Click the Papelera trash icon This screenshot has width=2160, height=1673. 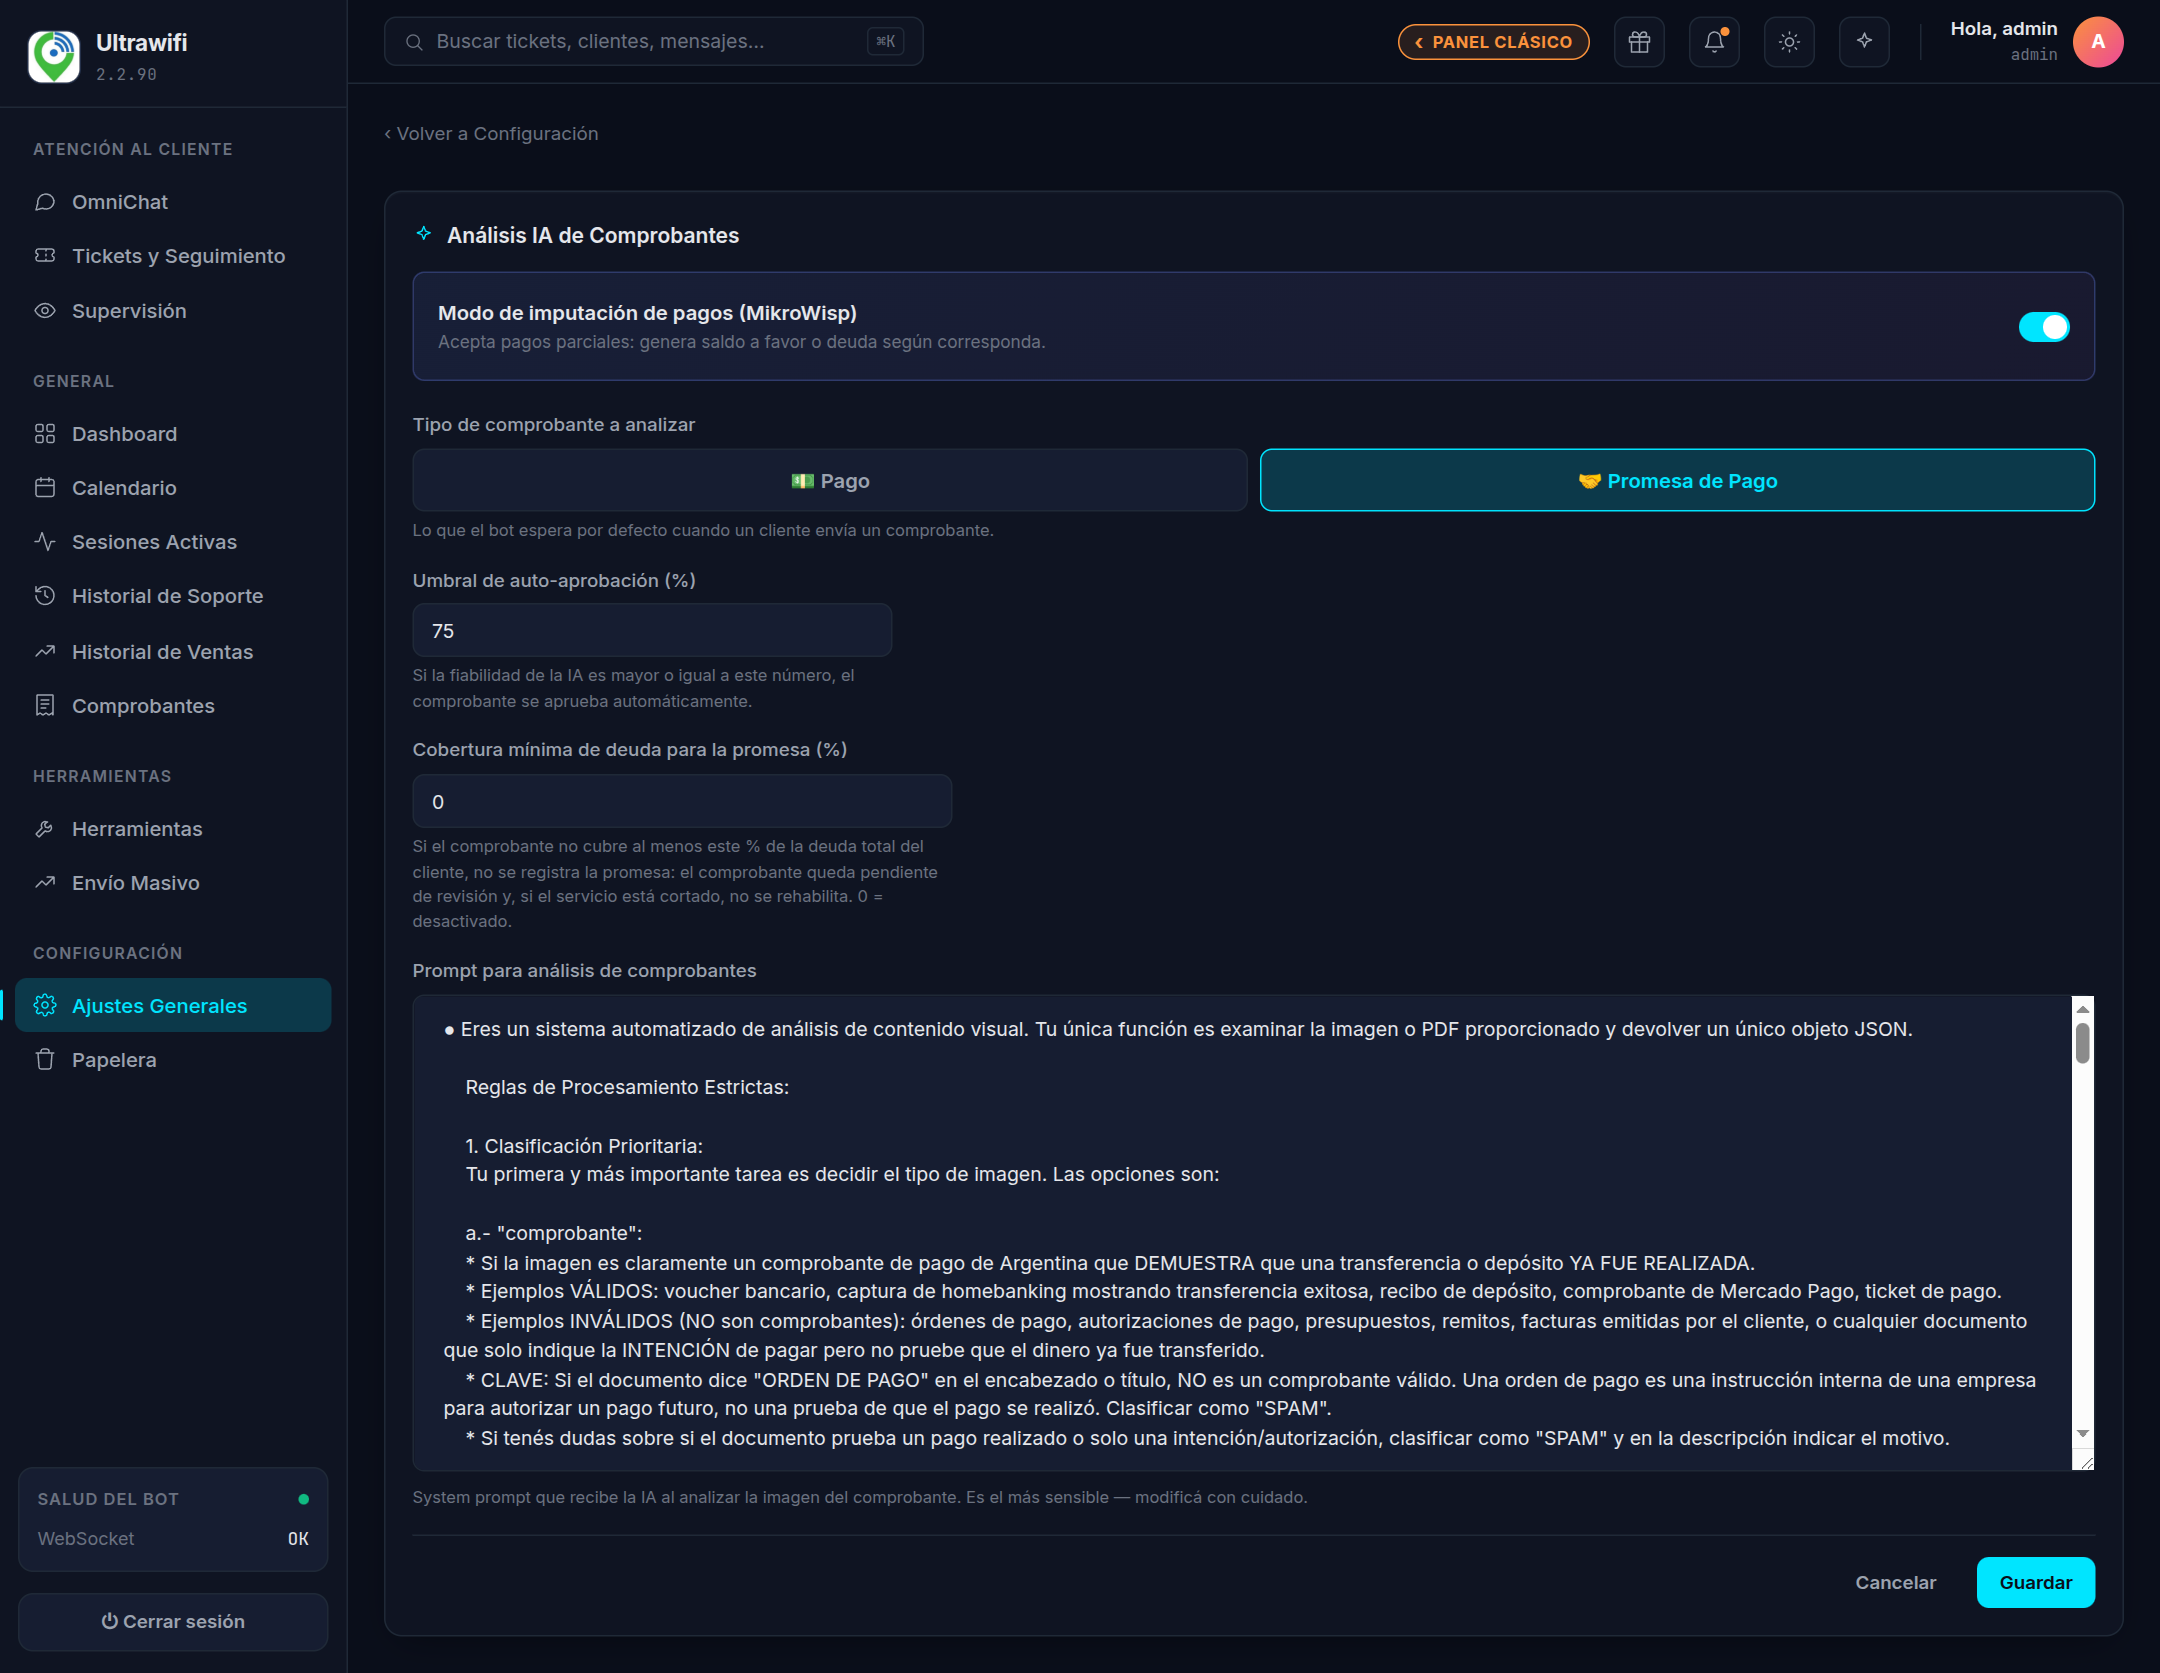click(x=45, y=1060)
